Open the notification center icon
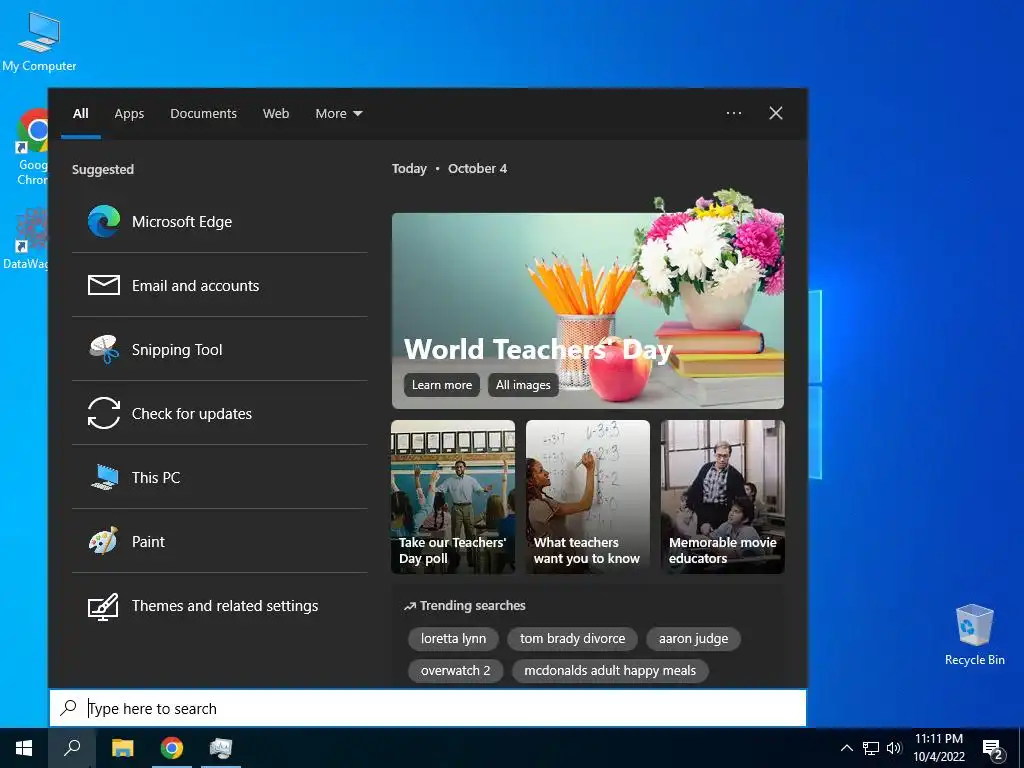The image size is (1024, 768). (x=993, y=748)
